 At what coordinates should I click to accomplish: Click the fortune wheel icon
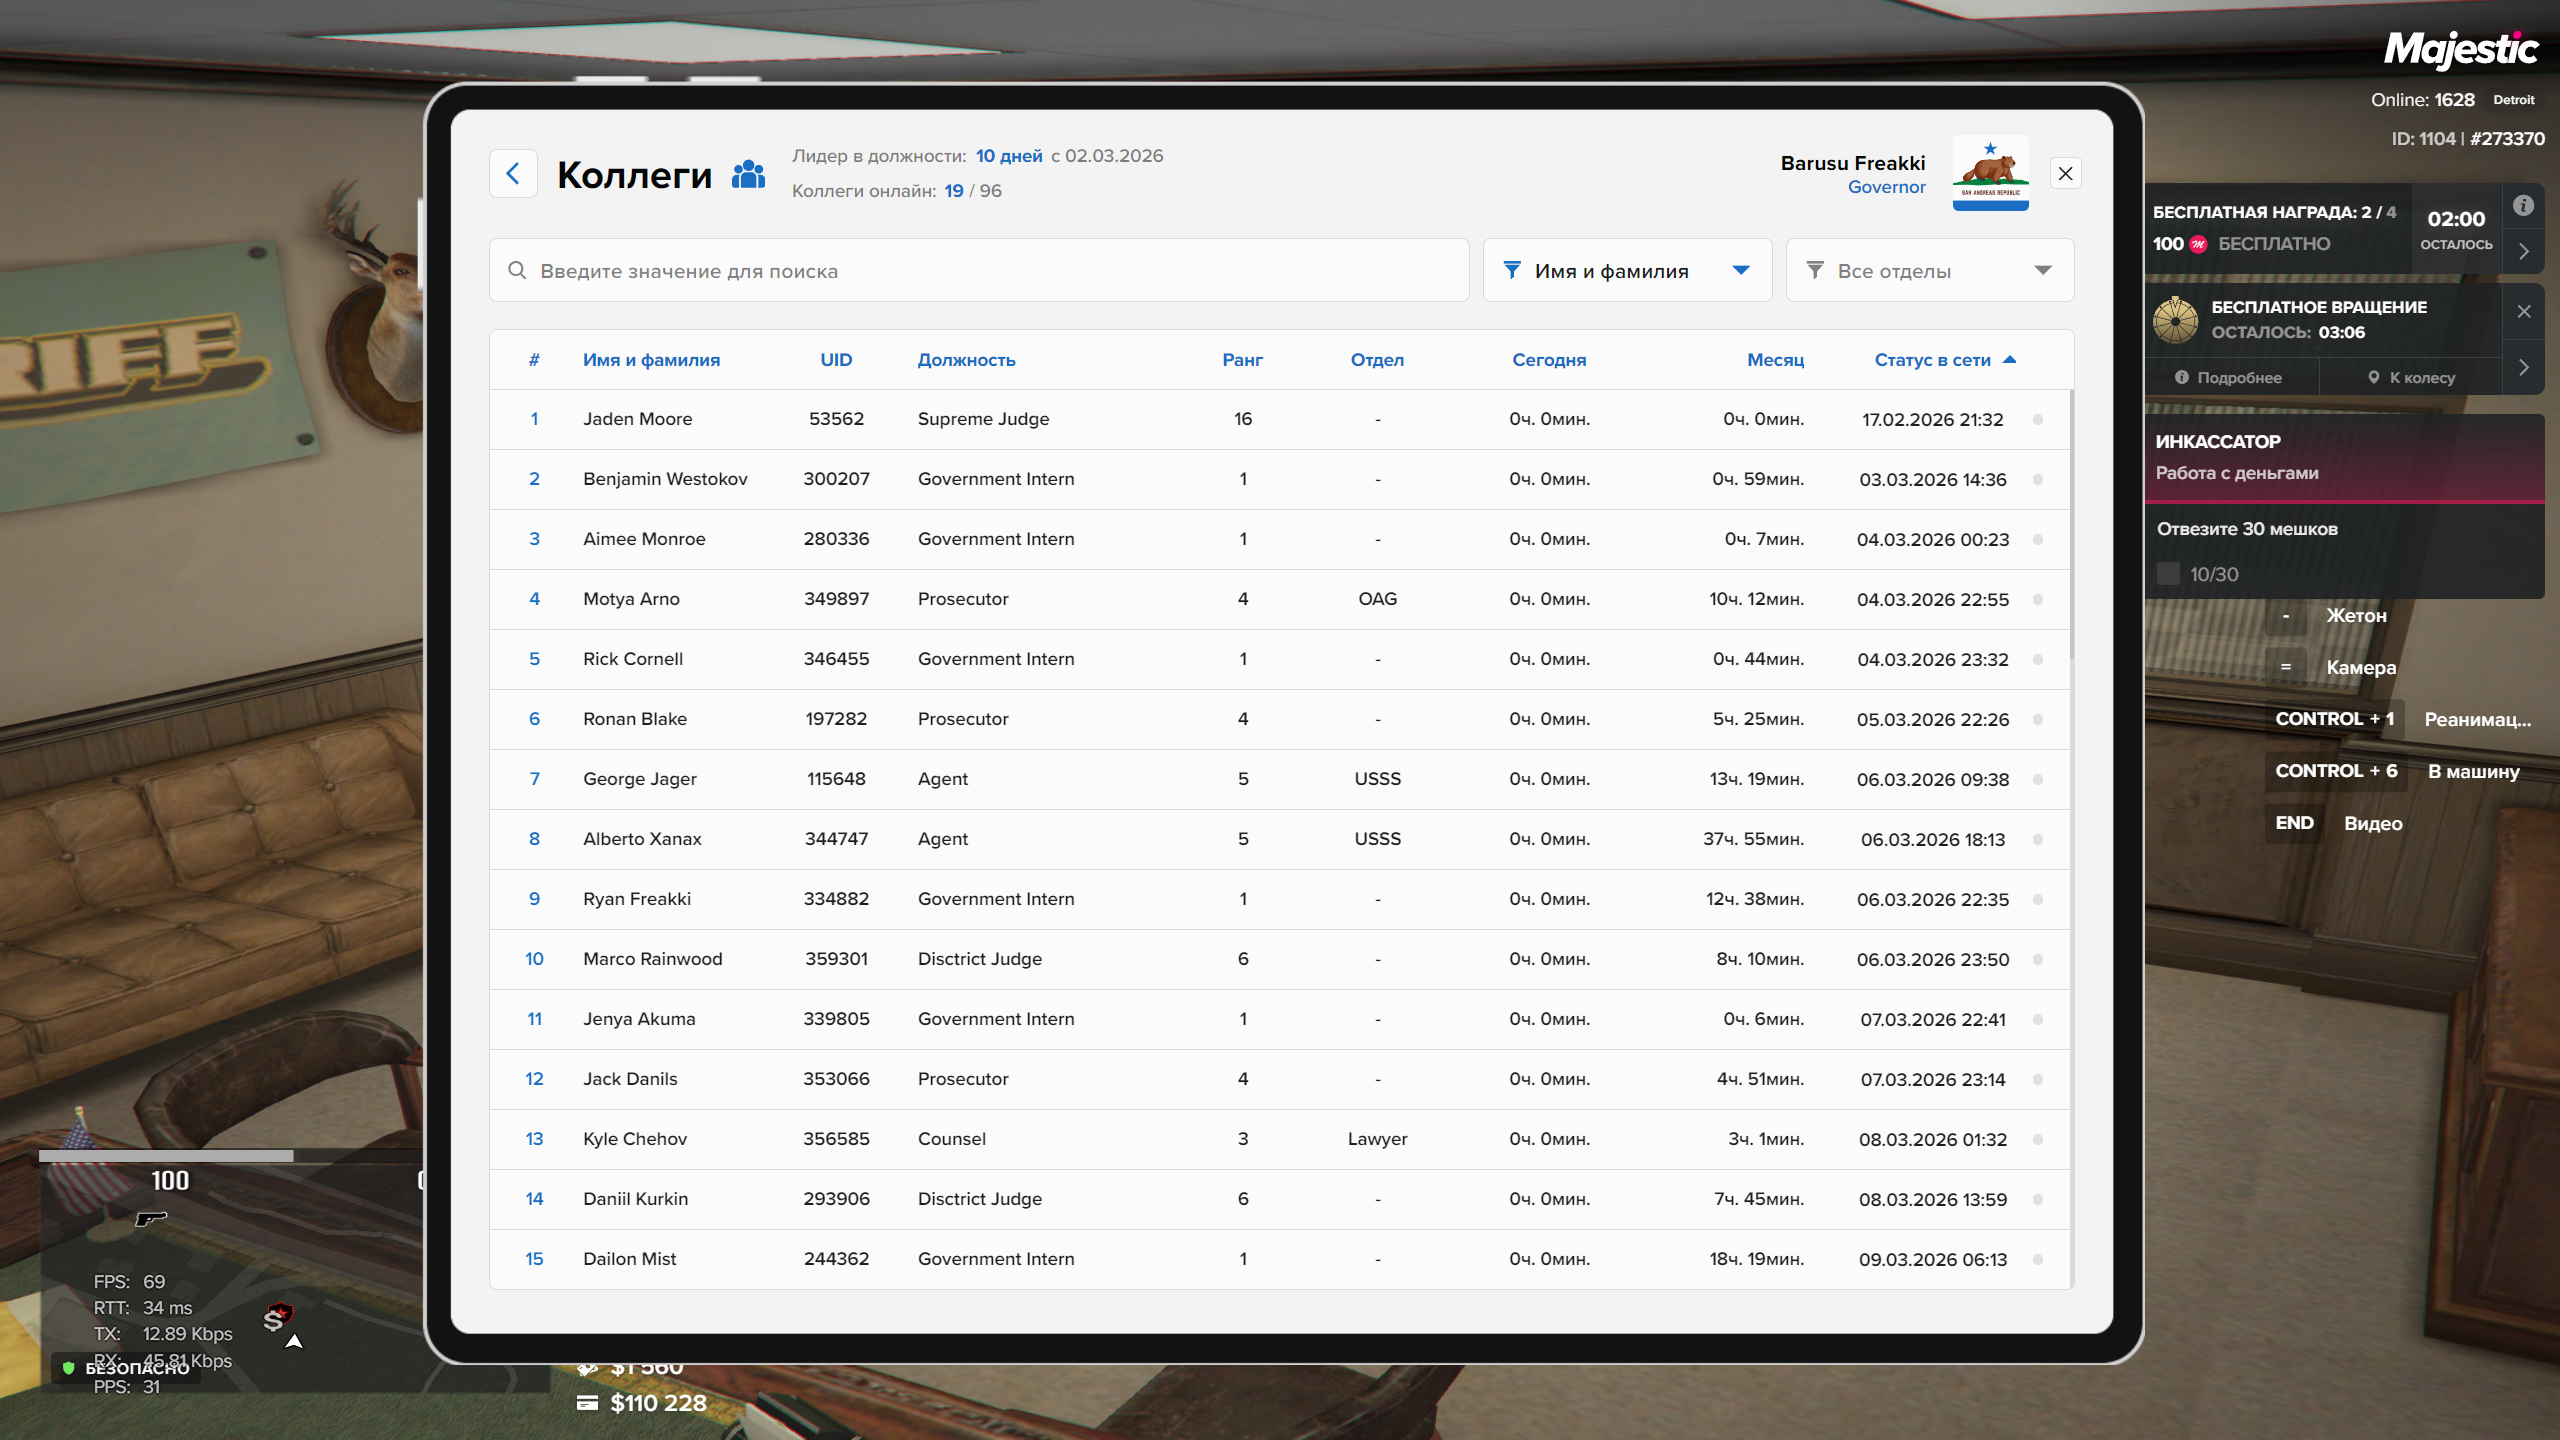(2175, 320)
